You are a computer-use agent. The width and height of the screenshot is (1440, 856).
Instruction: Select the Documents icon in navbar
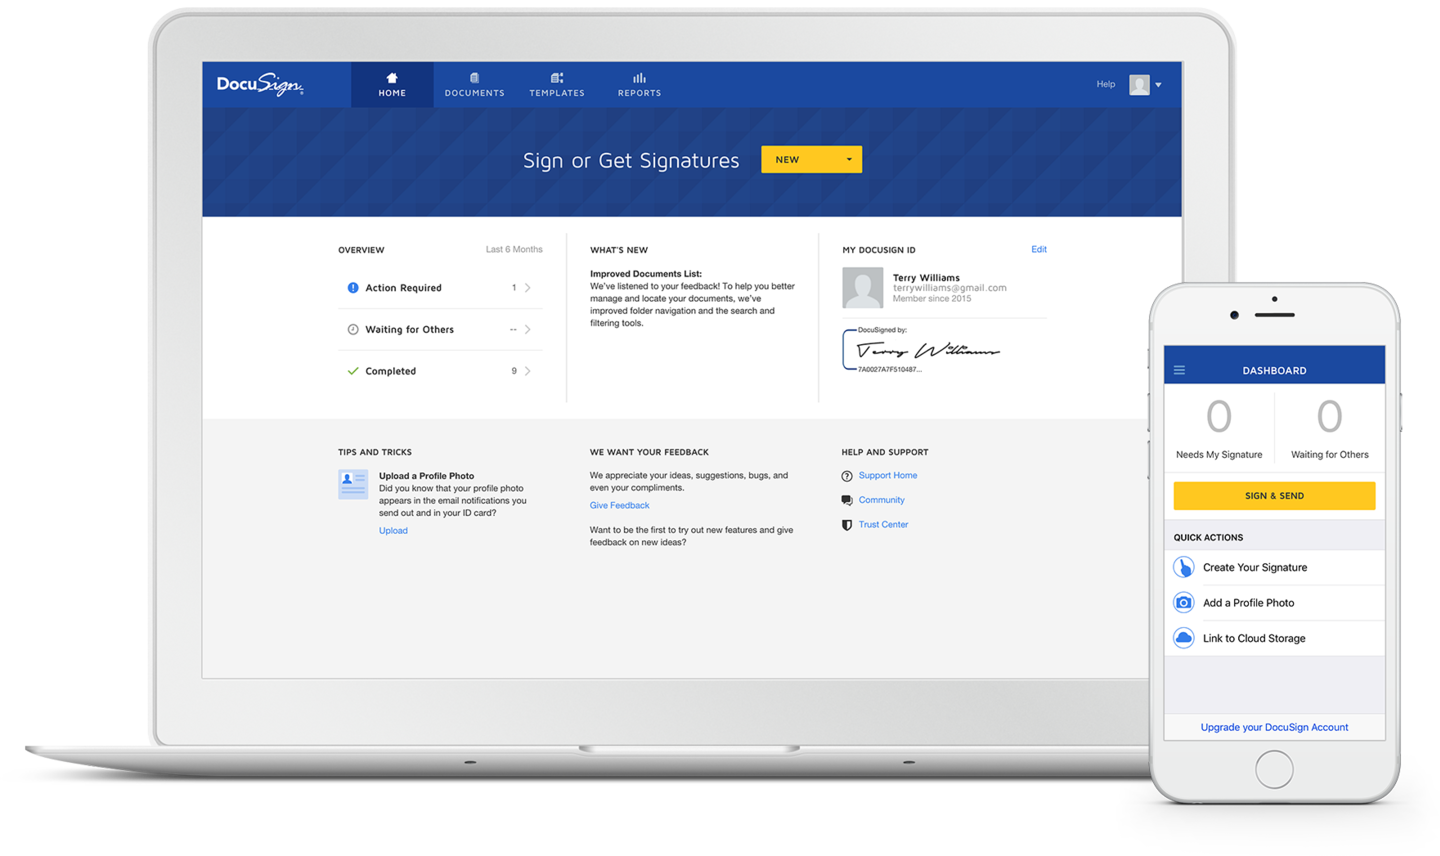[x=474, y=77]
